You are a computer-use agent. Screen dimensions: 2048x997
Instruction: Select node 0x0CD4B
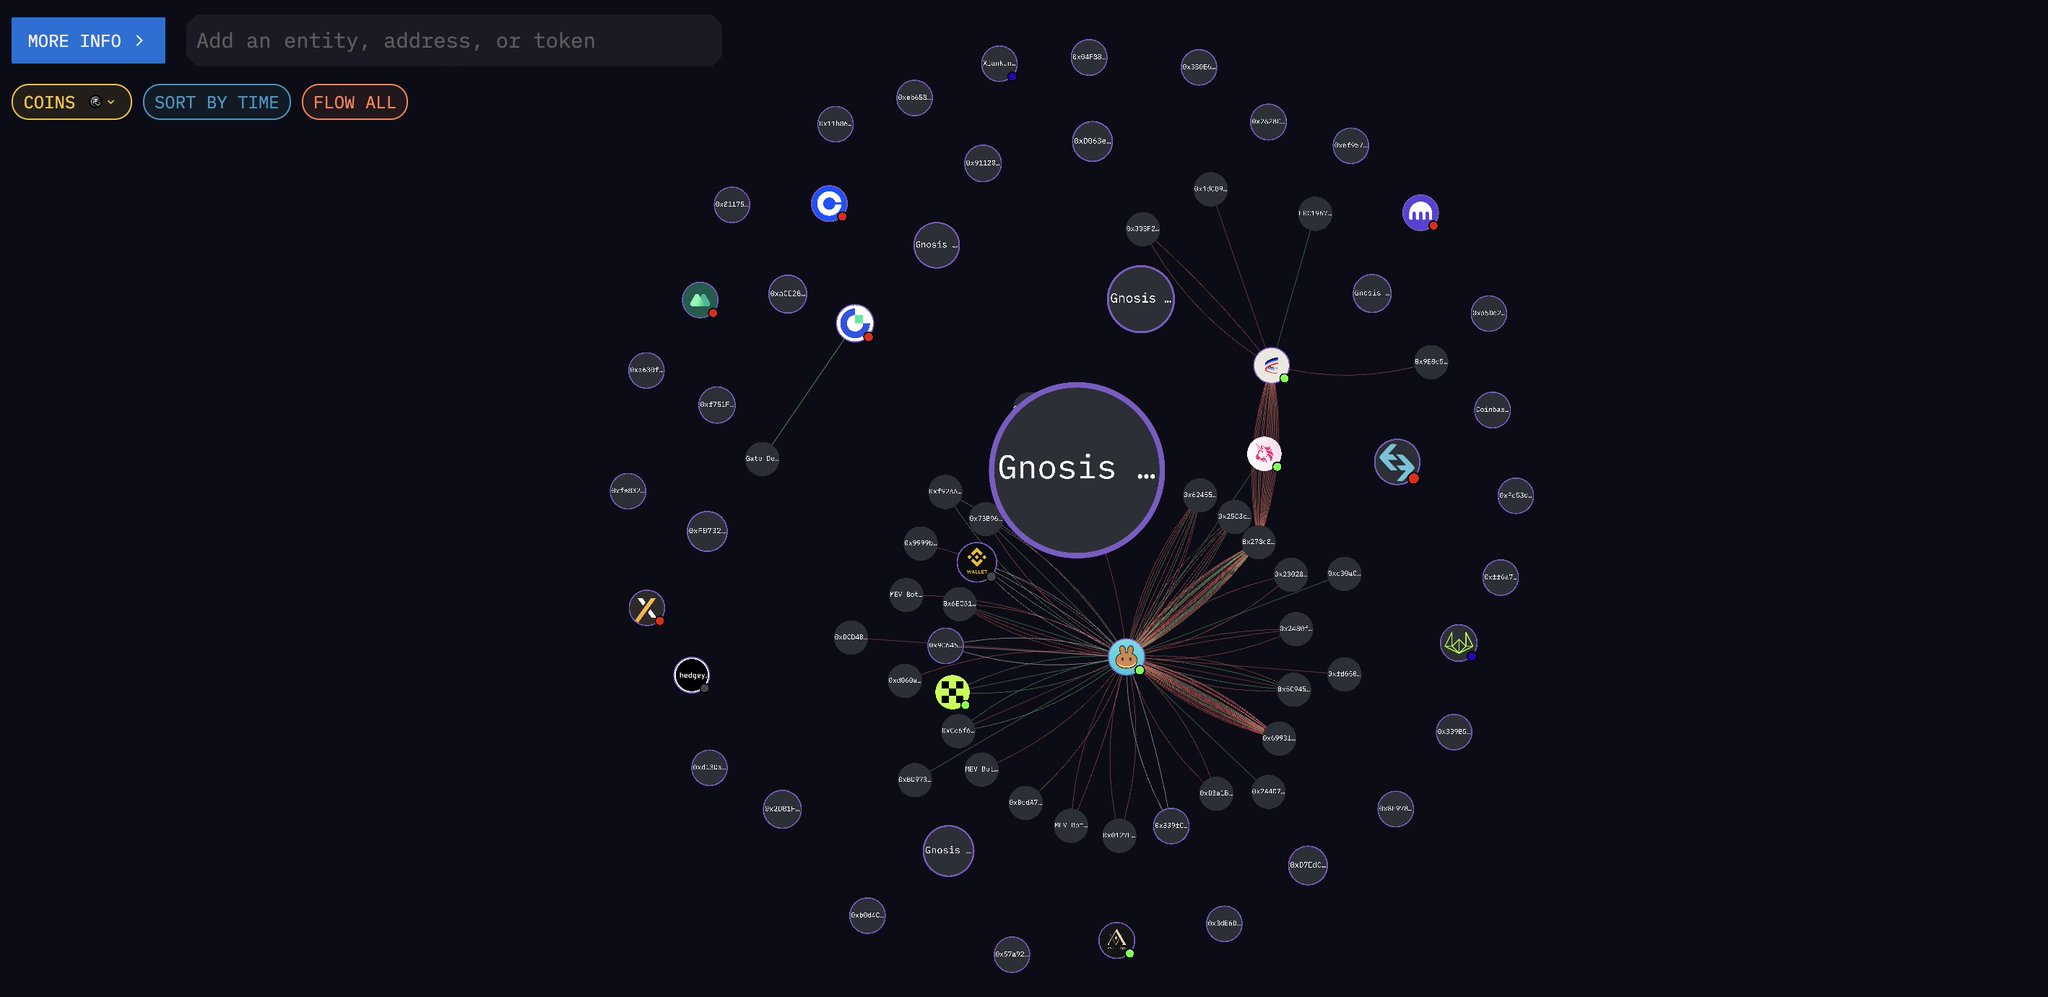[x=851, y=637]
